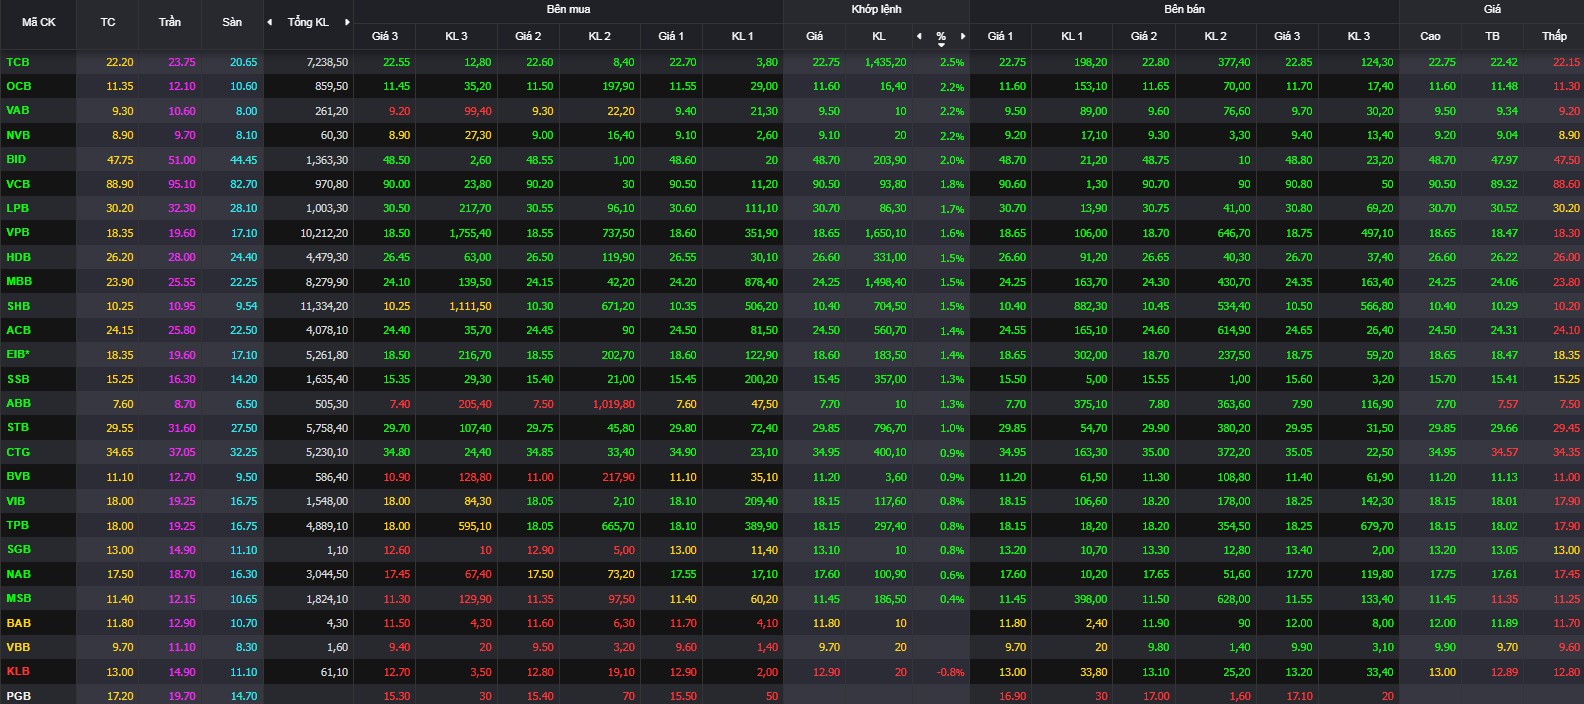This screenshot has height=704, width=1584.
Task: Open the KLB stock symbol
Action: pyautogui.click(x=18, y=671)
